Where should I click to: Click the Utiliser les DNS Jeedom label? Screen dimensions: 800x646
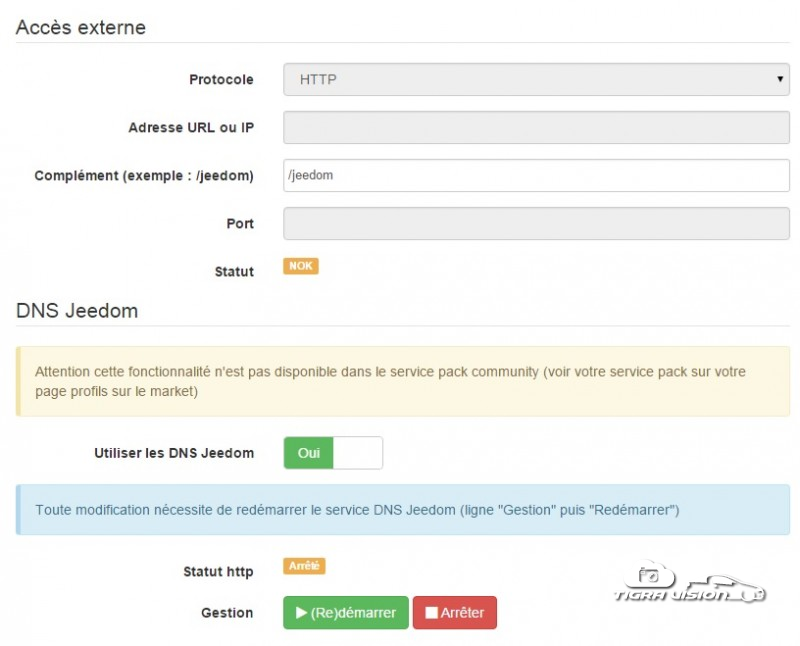(x=173, y=453)
